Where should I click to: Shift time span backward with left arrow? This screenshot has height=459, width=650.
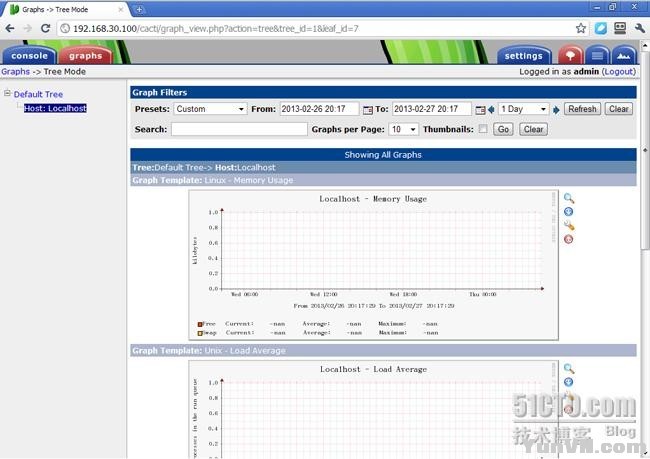[491, 109]
